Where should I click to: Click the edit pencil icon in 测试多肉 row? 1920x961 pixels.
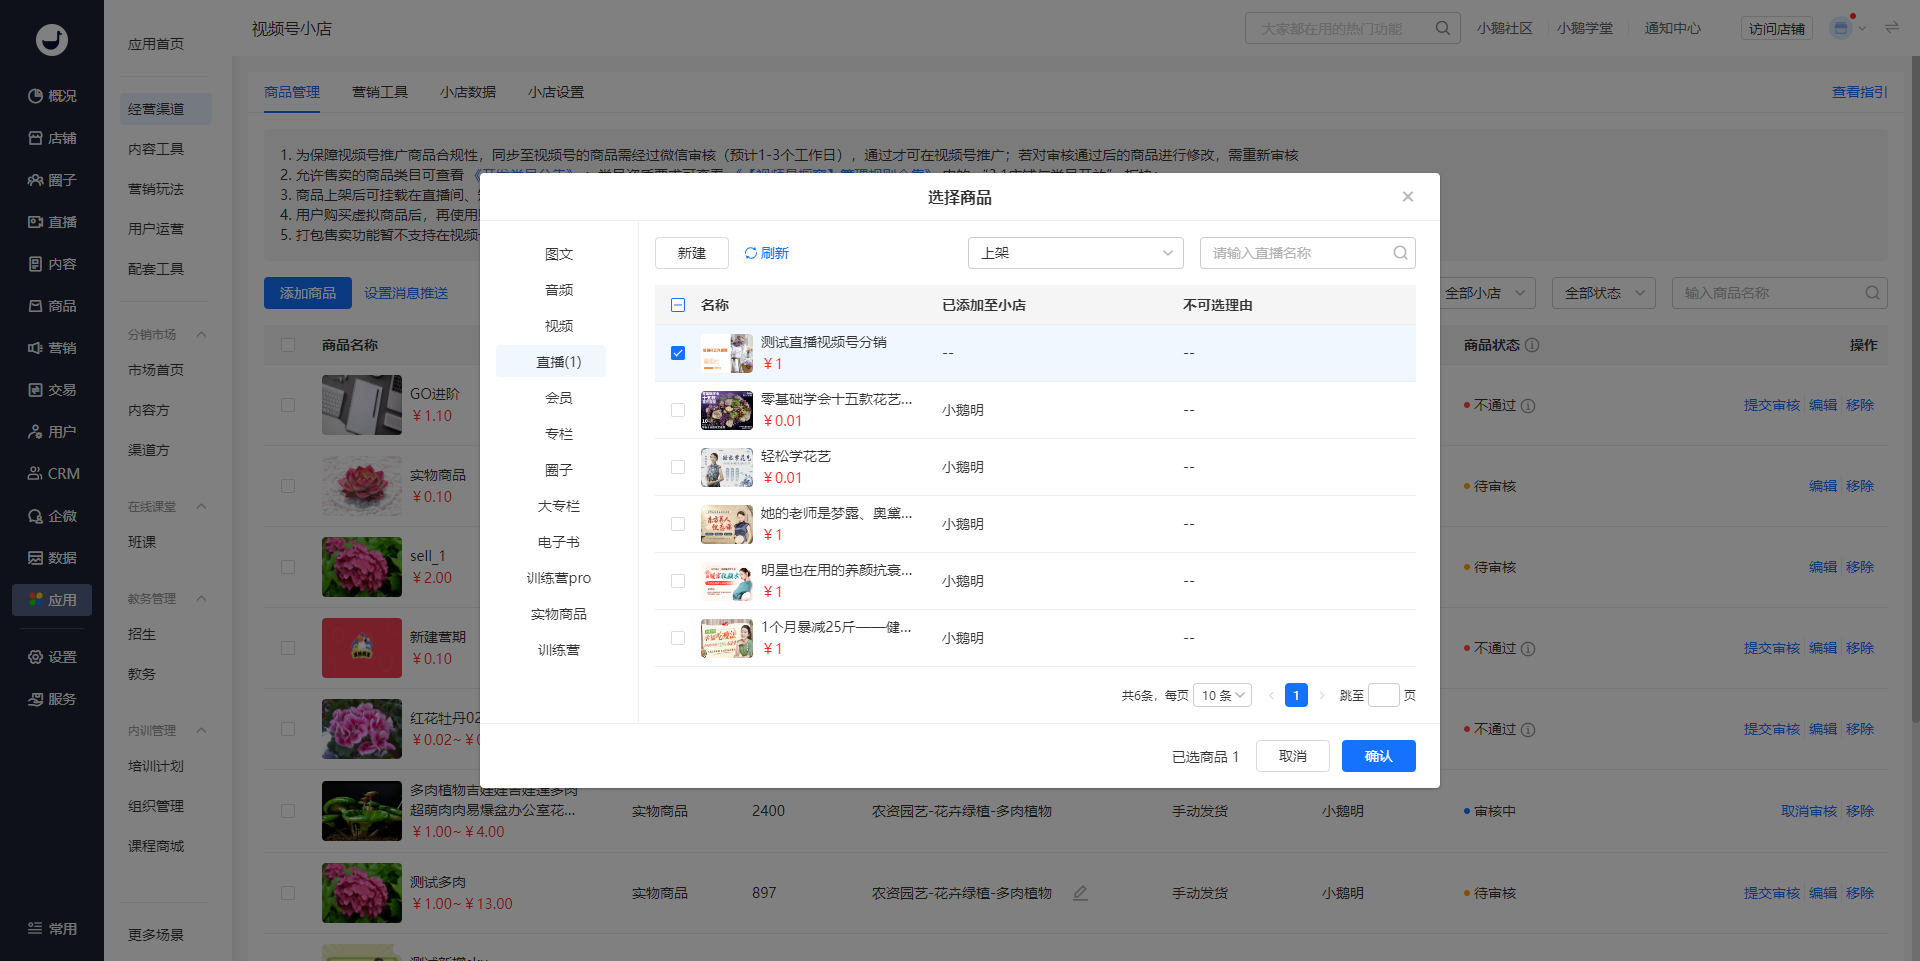point(1080,893)
